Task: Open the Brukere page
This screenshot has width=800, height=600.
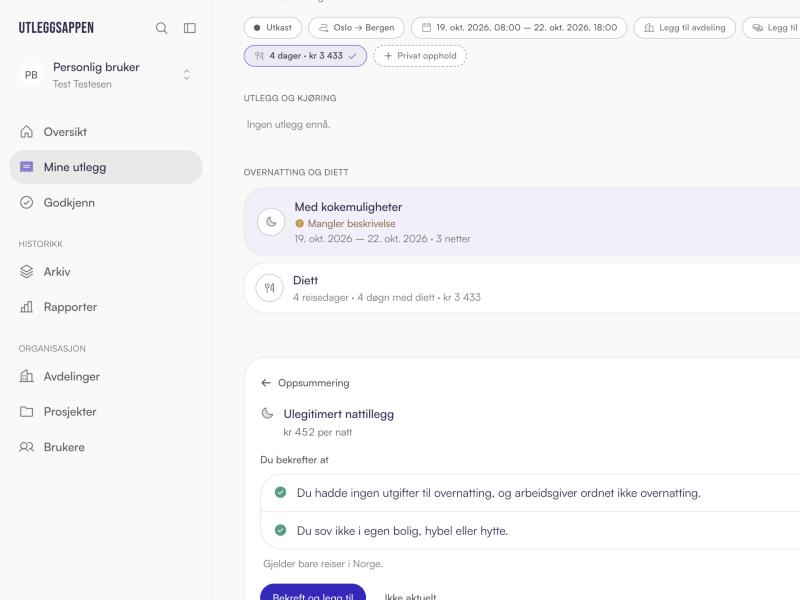Action: (106, 447)
